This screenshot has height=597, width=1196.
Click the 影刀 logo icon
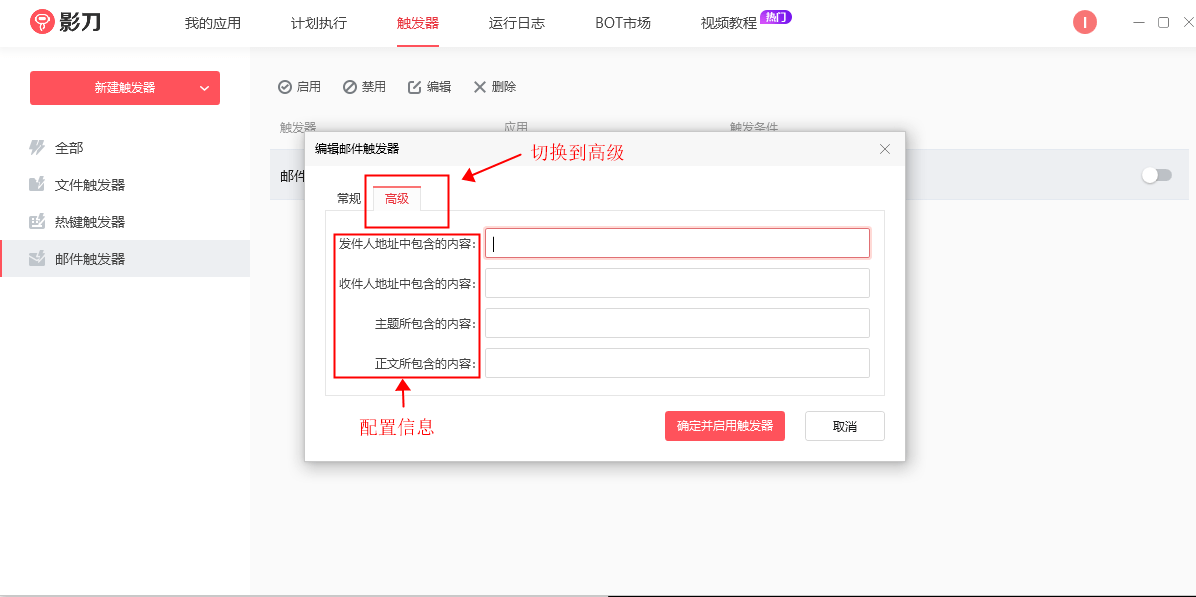(x=41, y=22)
